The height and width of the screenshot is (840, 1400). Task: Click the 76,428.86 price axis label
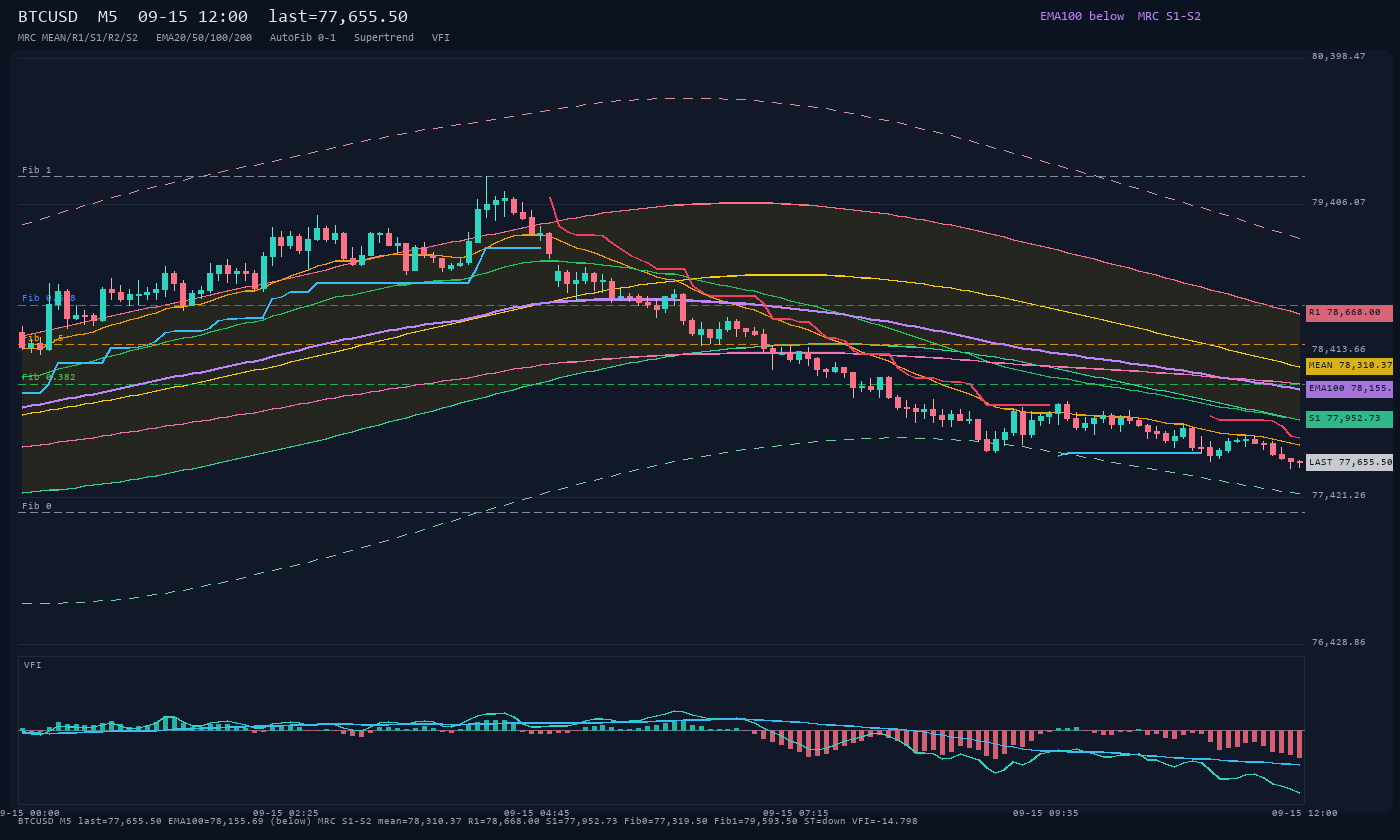(1338, 642)
